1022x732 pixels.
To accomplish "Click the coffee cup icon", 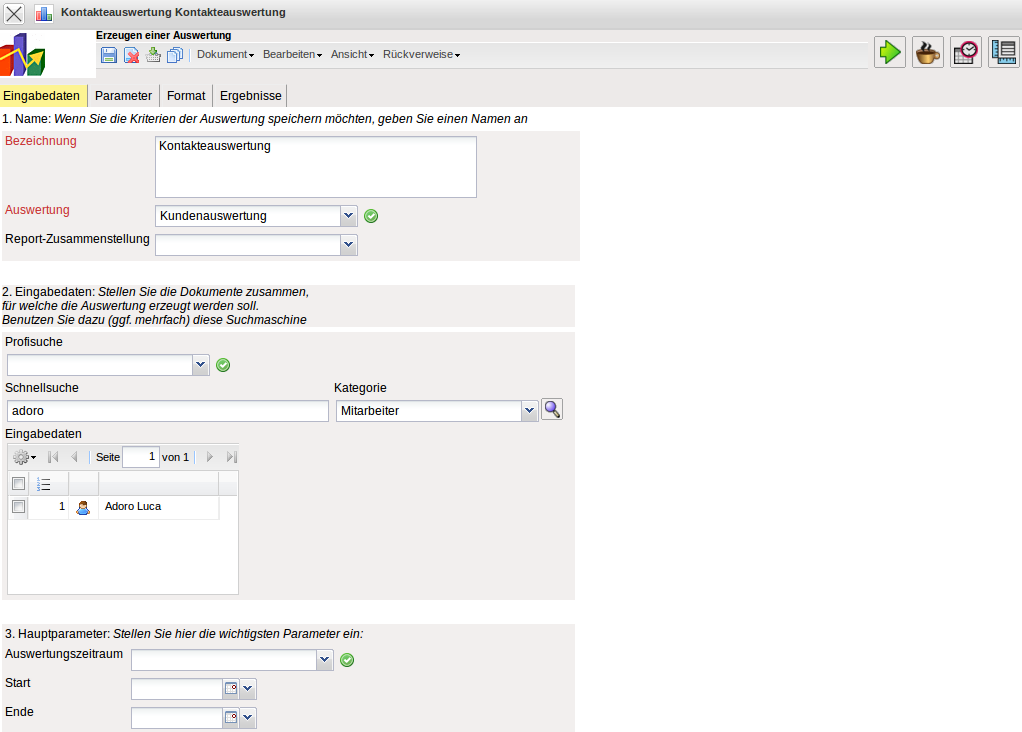I will [x=927, y=52].
